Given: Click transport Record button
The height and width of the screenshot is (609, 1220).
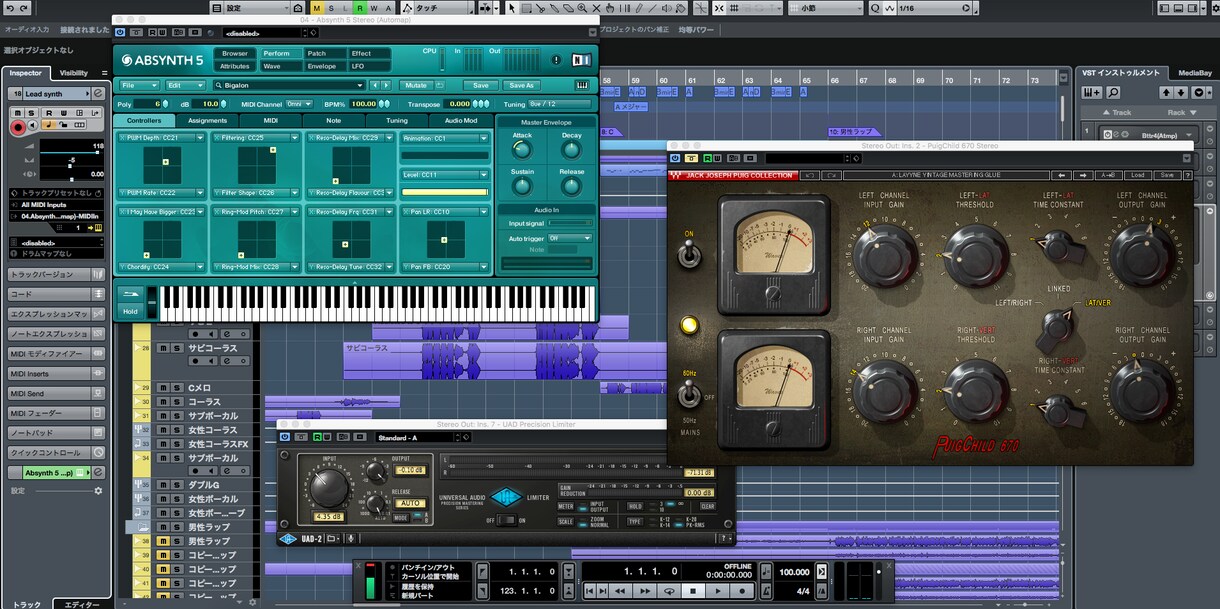Looking at the screenshot, I should 742,591.
